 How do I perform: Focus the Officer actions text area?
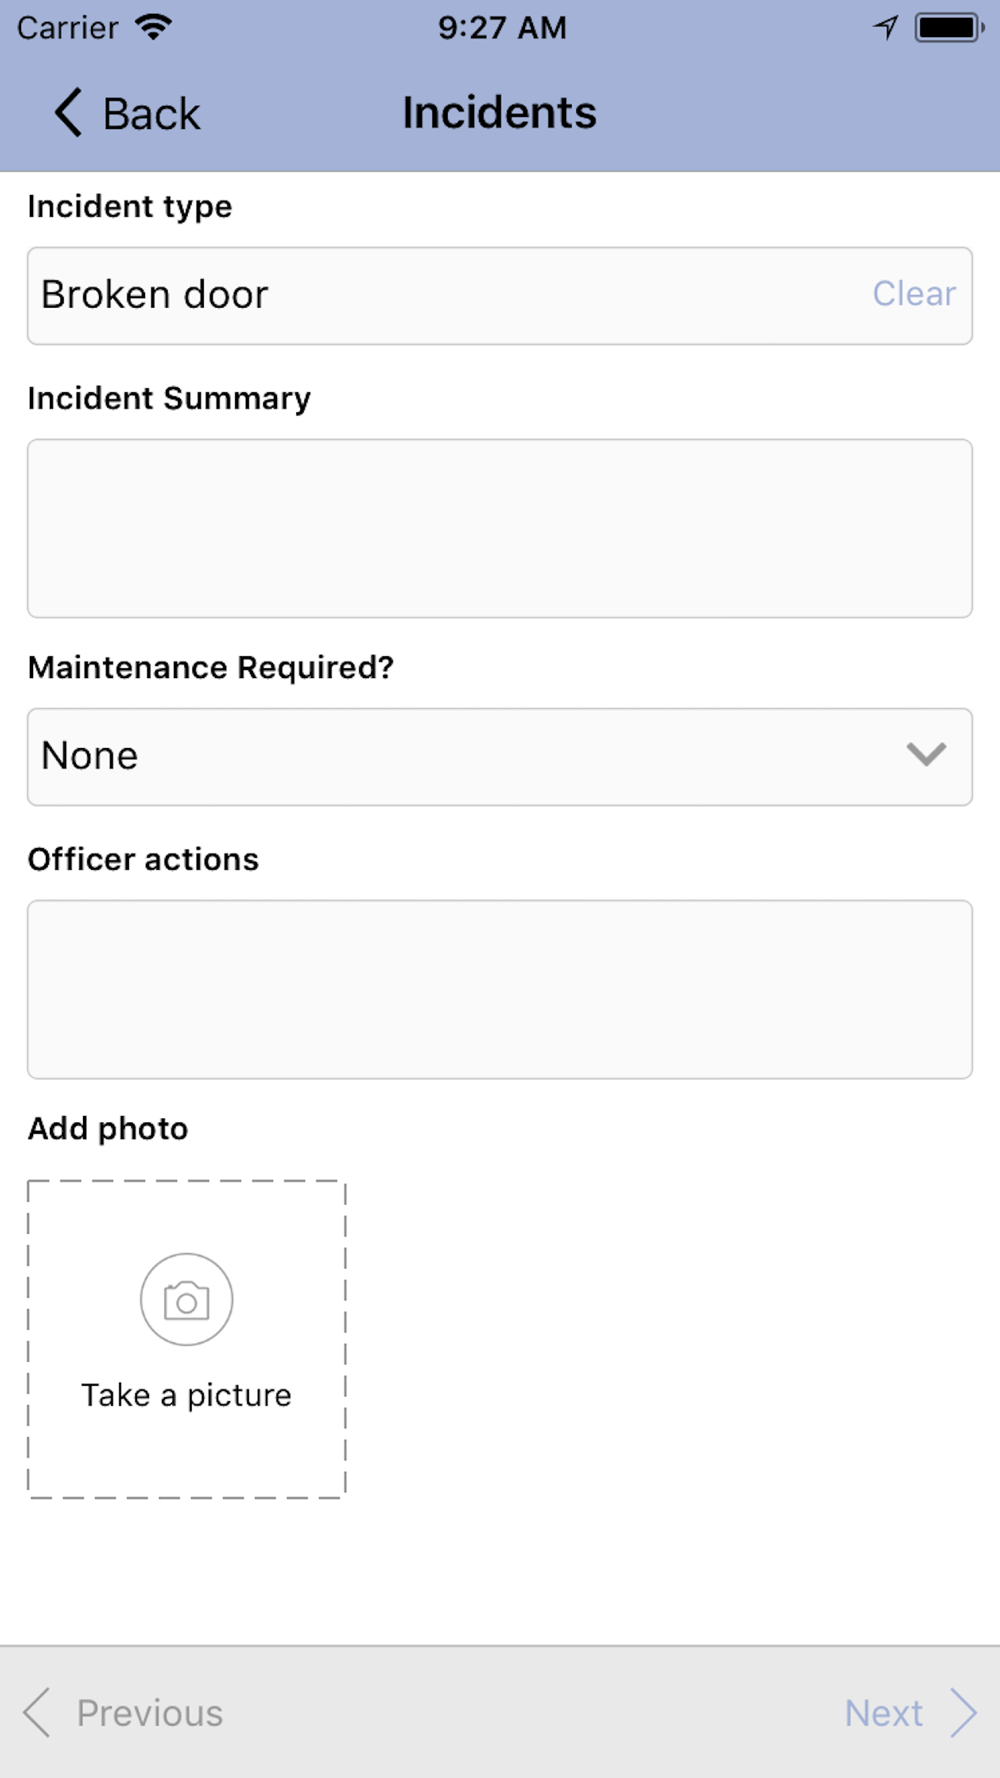[500, 989]
